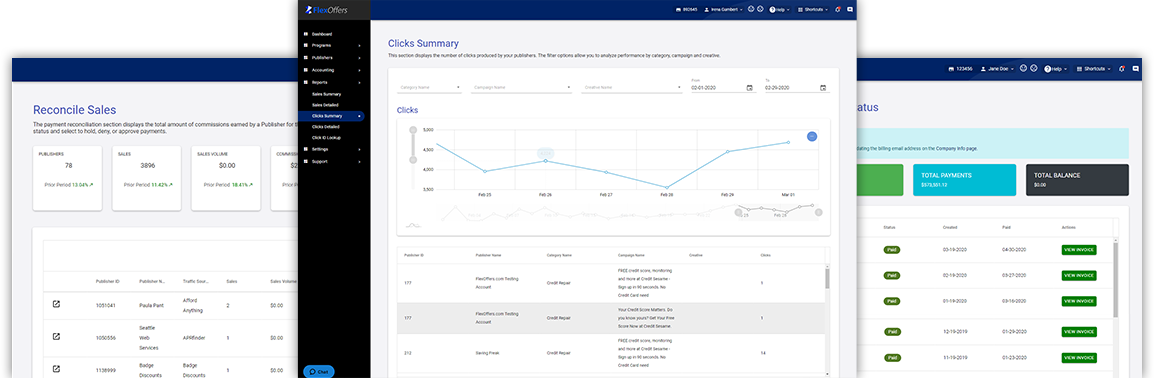Select Click ID Lookup in the sidebar

click(x=326, y=138)
